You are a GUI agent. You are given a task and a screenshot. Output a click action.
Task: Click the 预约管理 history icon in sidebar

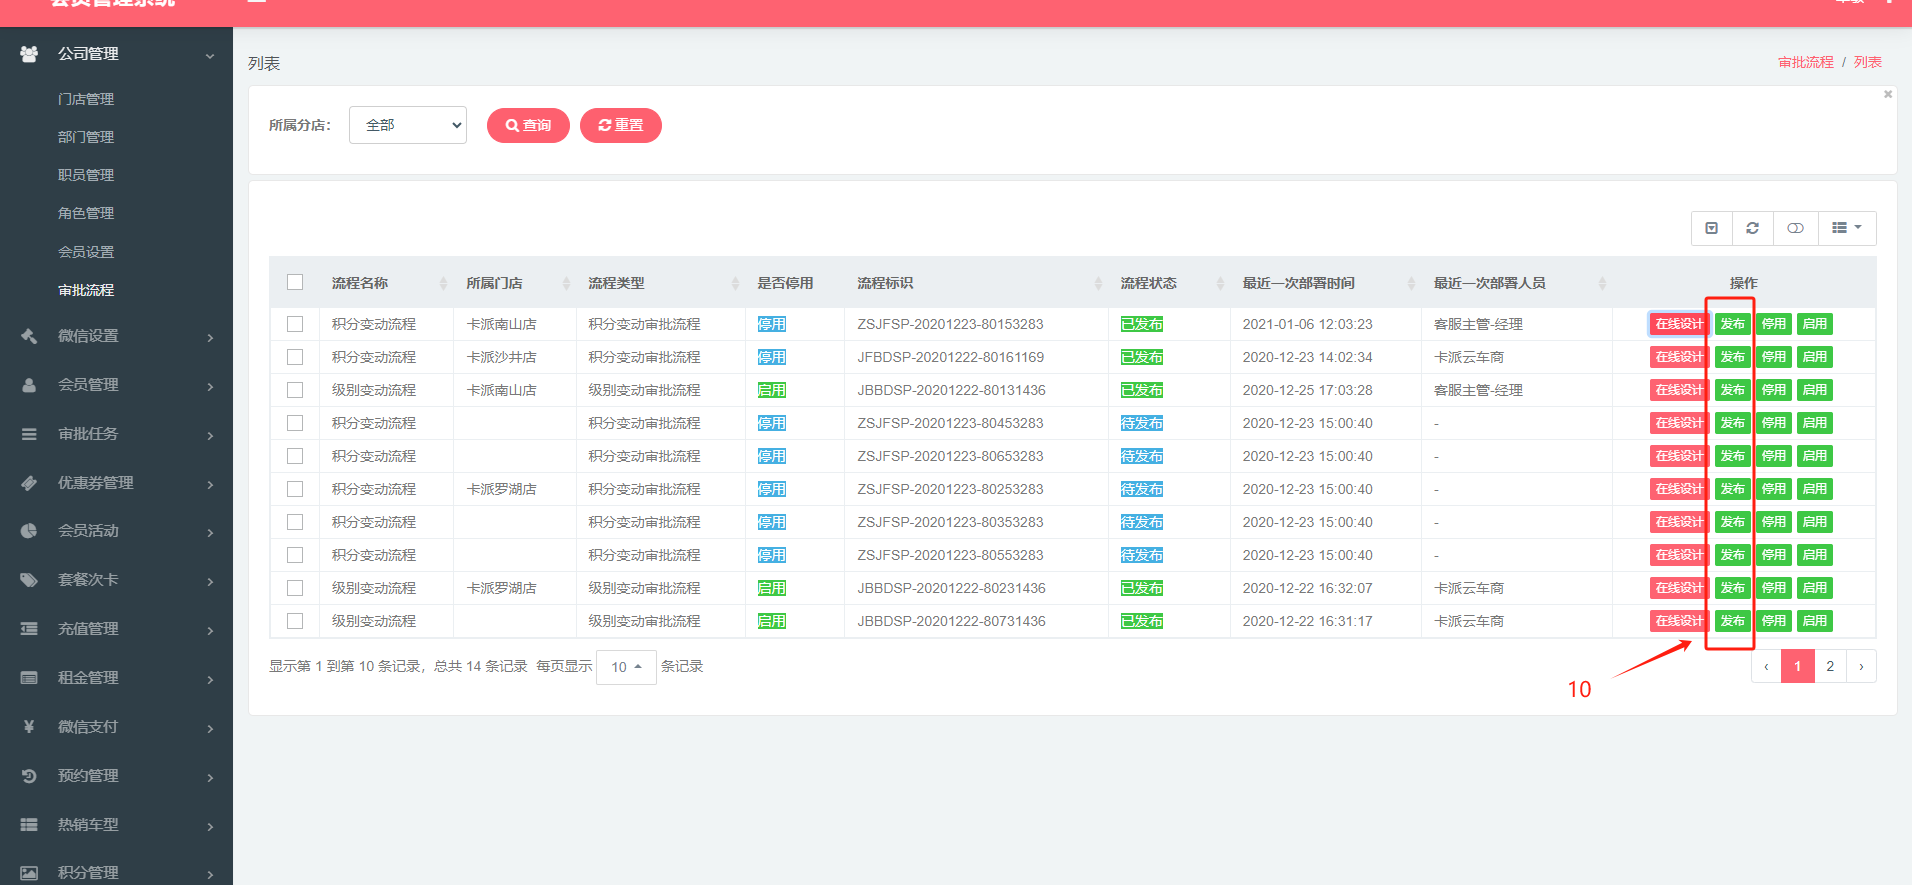[29, 776]
